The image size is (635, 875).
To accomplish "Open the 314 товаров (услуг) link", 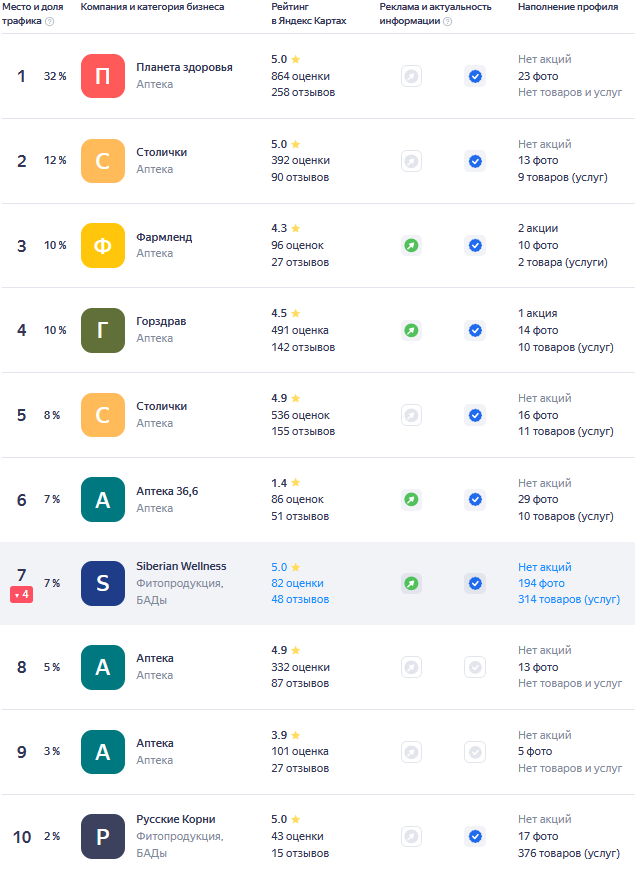I will coord(569,599).
